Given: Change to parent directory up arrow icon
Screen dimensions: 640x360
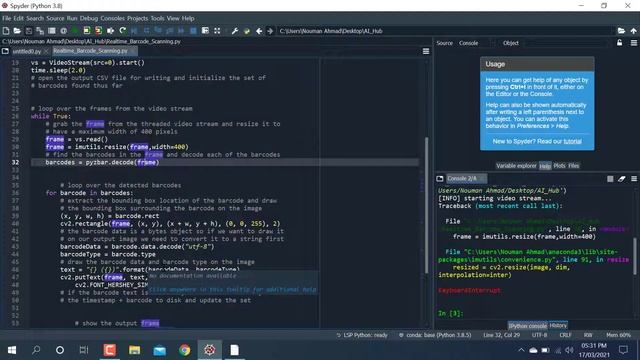Looking at the screenshot, I should pyautogui.click(x=633, y=31).
